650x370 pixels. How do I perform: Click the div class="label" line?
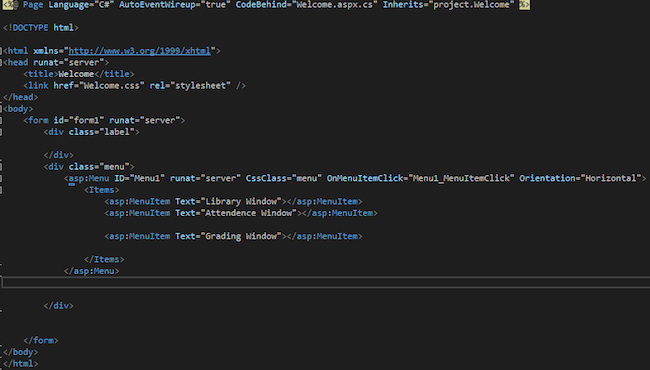pos(92,132)
